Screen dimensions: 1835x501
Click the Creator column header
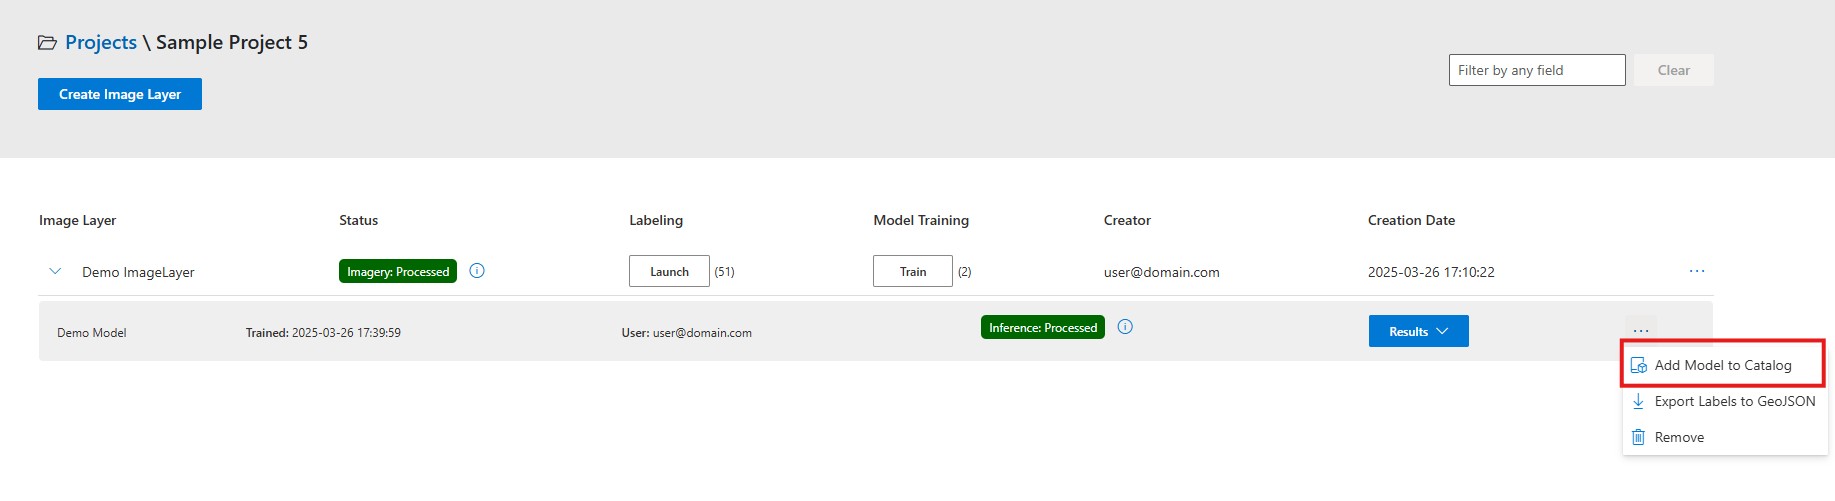pyautogui.click(x=1127, y=220)
